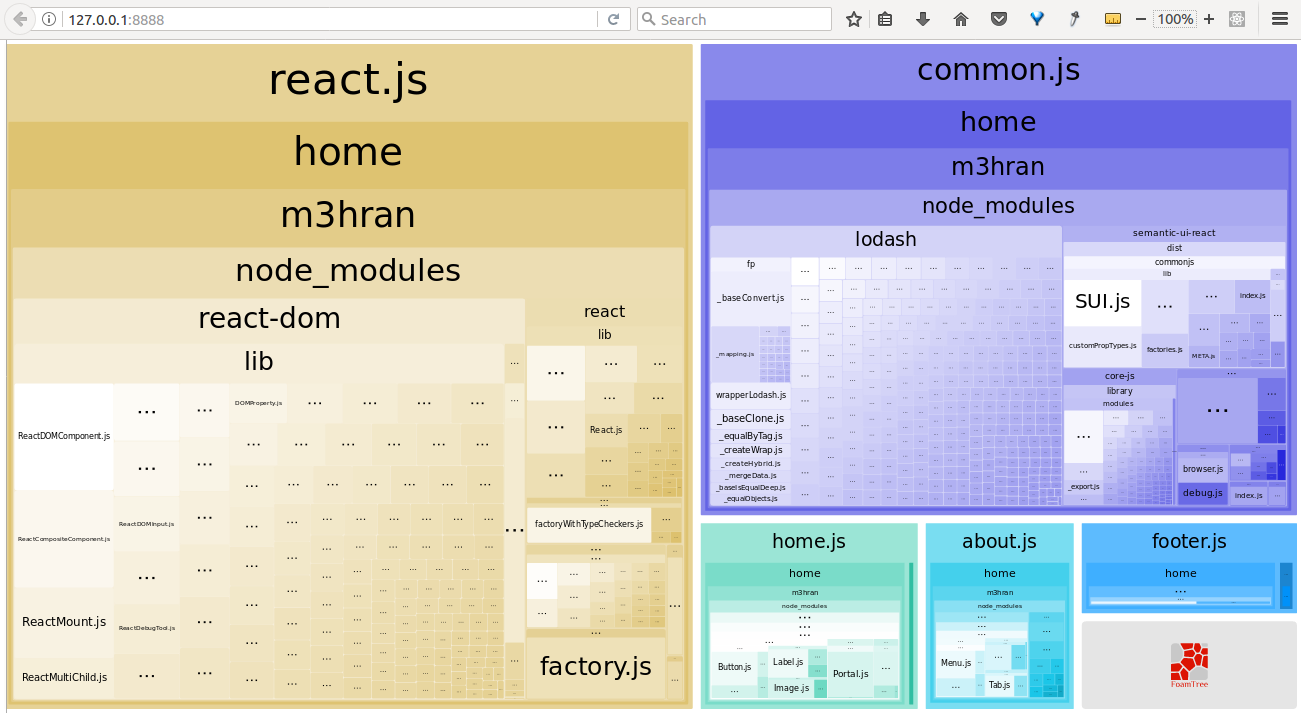
Task: Select the factories.js cell in semantic-ui-react
Action: click(x=1164, y=350)
